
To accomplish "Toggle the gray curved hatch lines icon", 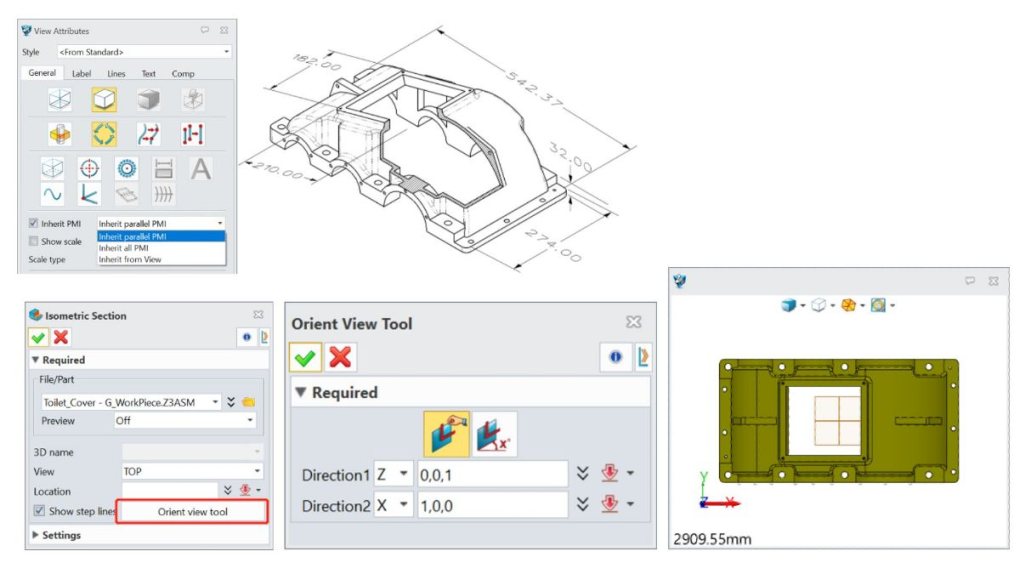I will pyautogui.click(x=163, y=194).
